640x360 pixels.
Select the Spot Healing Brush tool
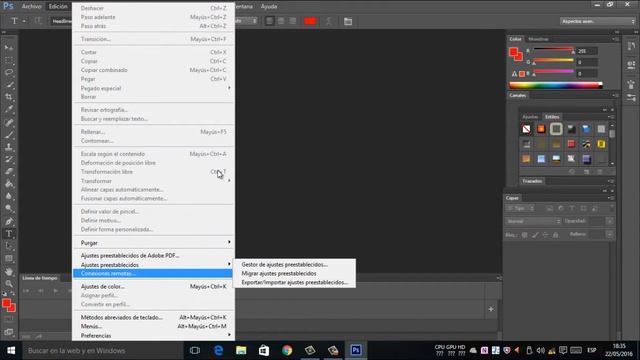pyautogui.click(x=9, y=122)
